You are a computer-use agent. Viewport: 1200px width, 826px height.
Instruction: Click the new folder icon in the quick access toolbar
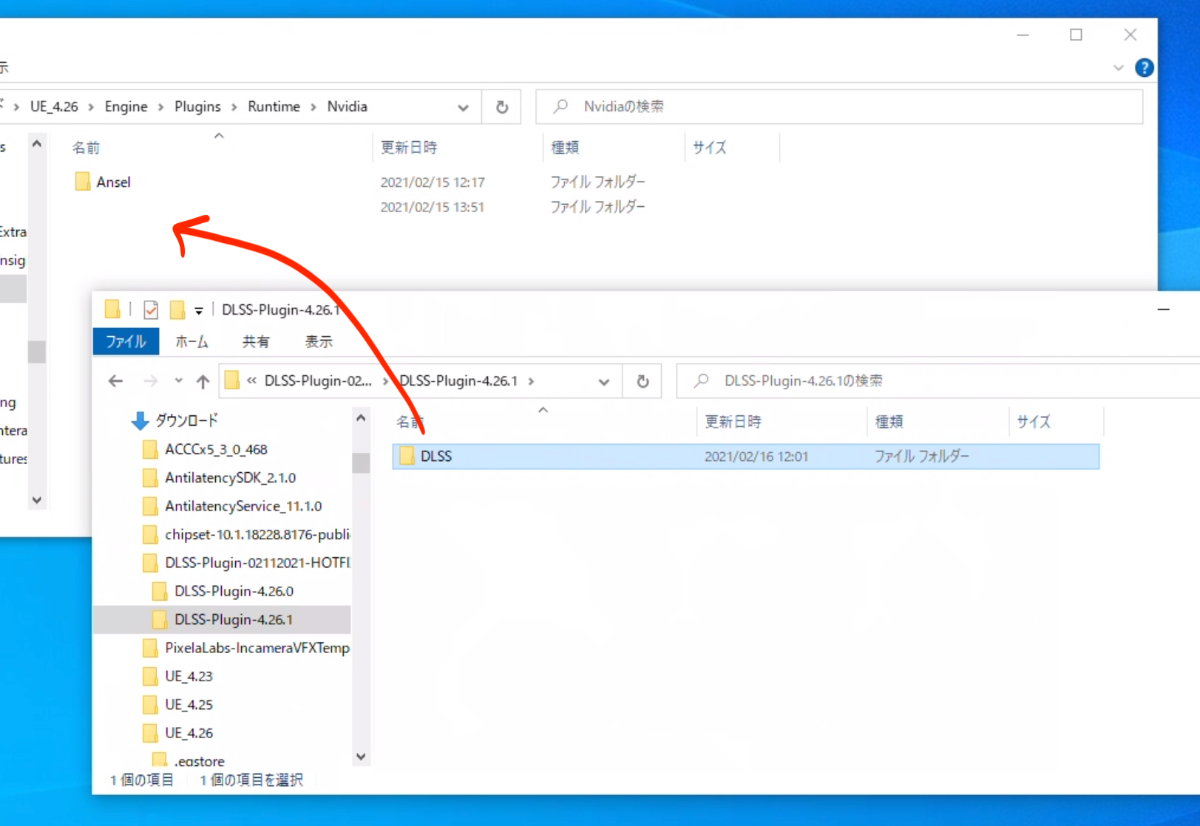(178, 309)
